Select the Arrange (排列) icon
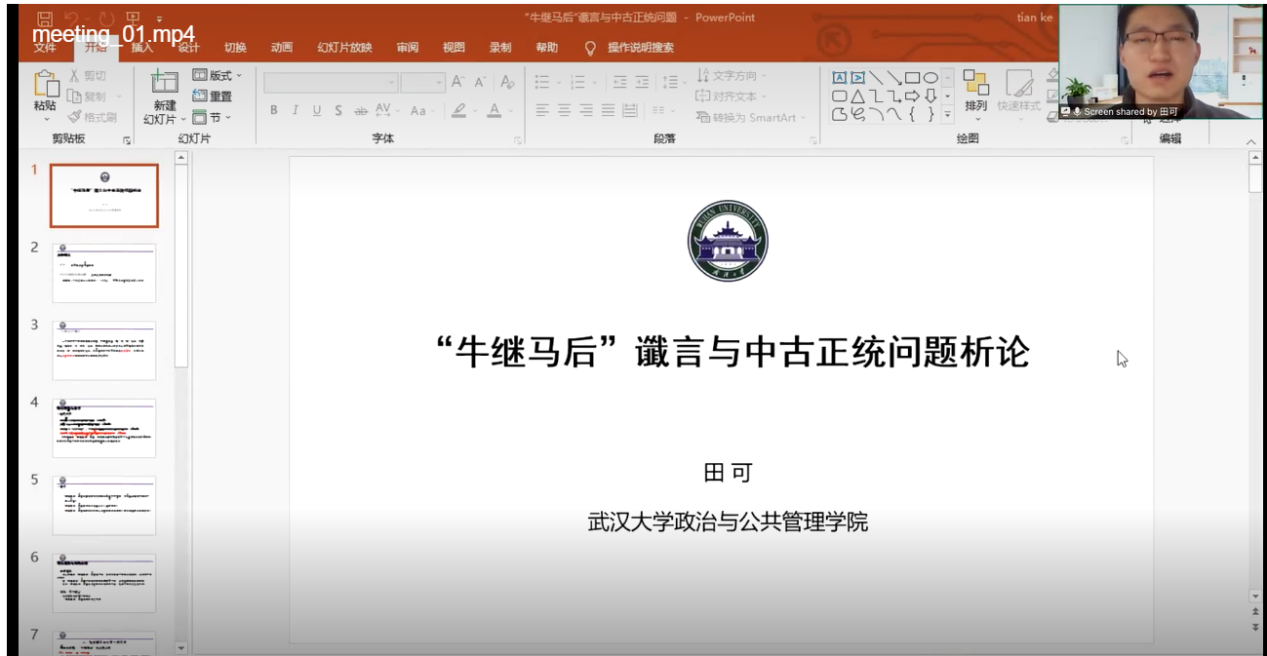The height and width of the screenshot is (656, 1267). click(x=975, y=88)
